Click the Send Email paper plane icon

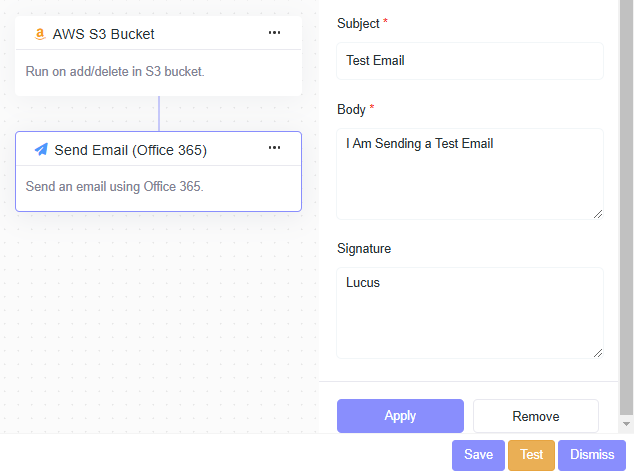41,150
